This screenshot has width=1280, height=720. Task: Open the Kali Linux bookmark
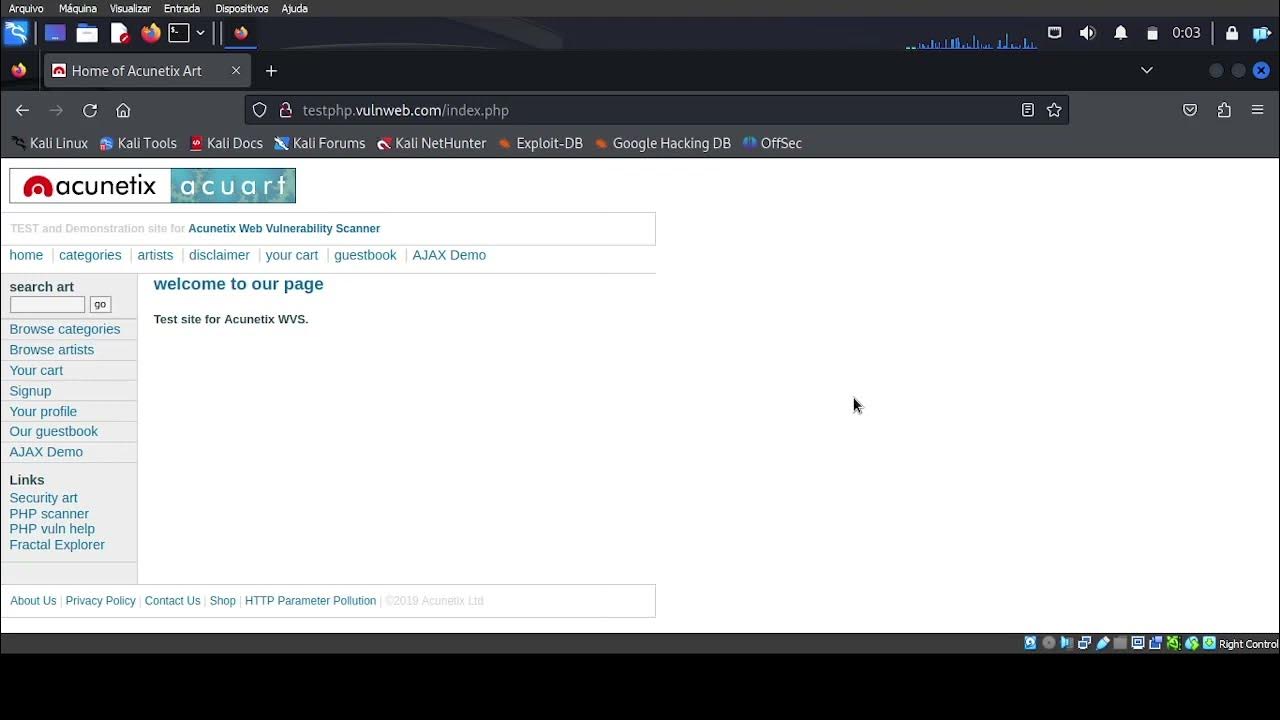click(50, 143)
